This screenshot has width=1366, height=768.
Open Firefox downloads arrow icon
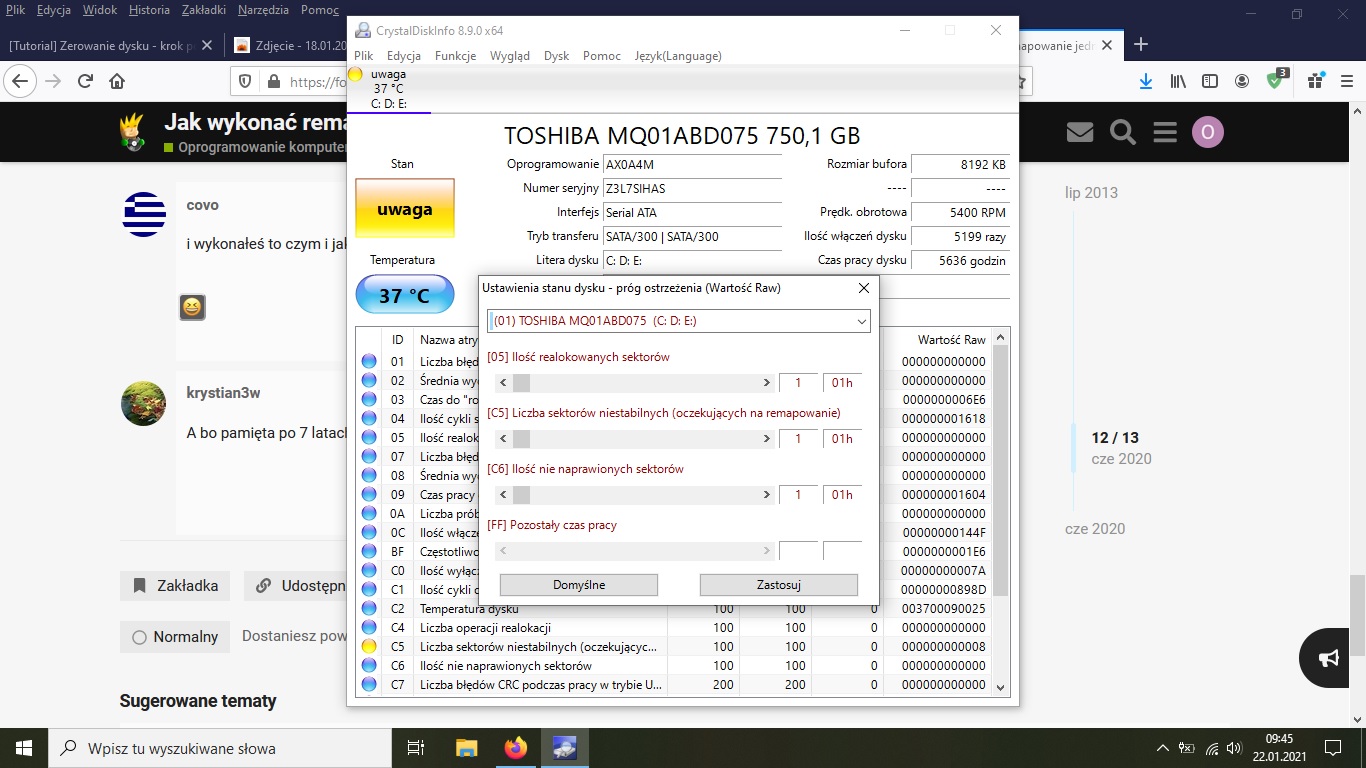(x=1146, y=81)
